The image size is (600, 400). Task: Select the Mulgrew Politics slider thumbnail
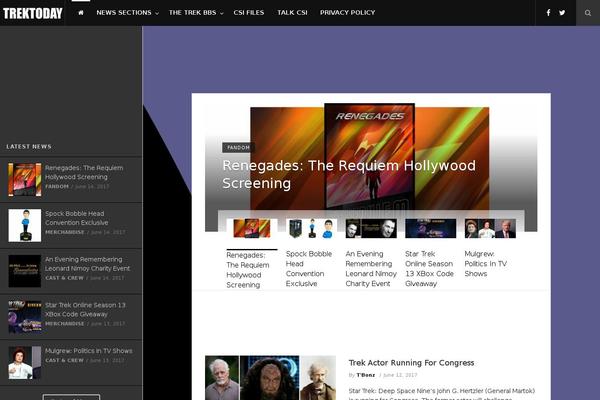pyautogui.click(x=490, y=228)
